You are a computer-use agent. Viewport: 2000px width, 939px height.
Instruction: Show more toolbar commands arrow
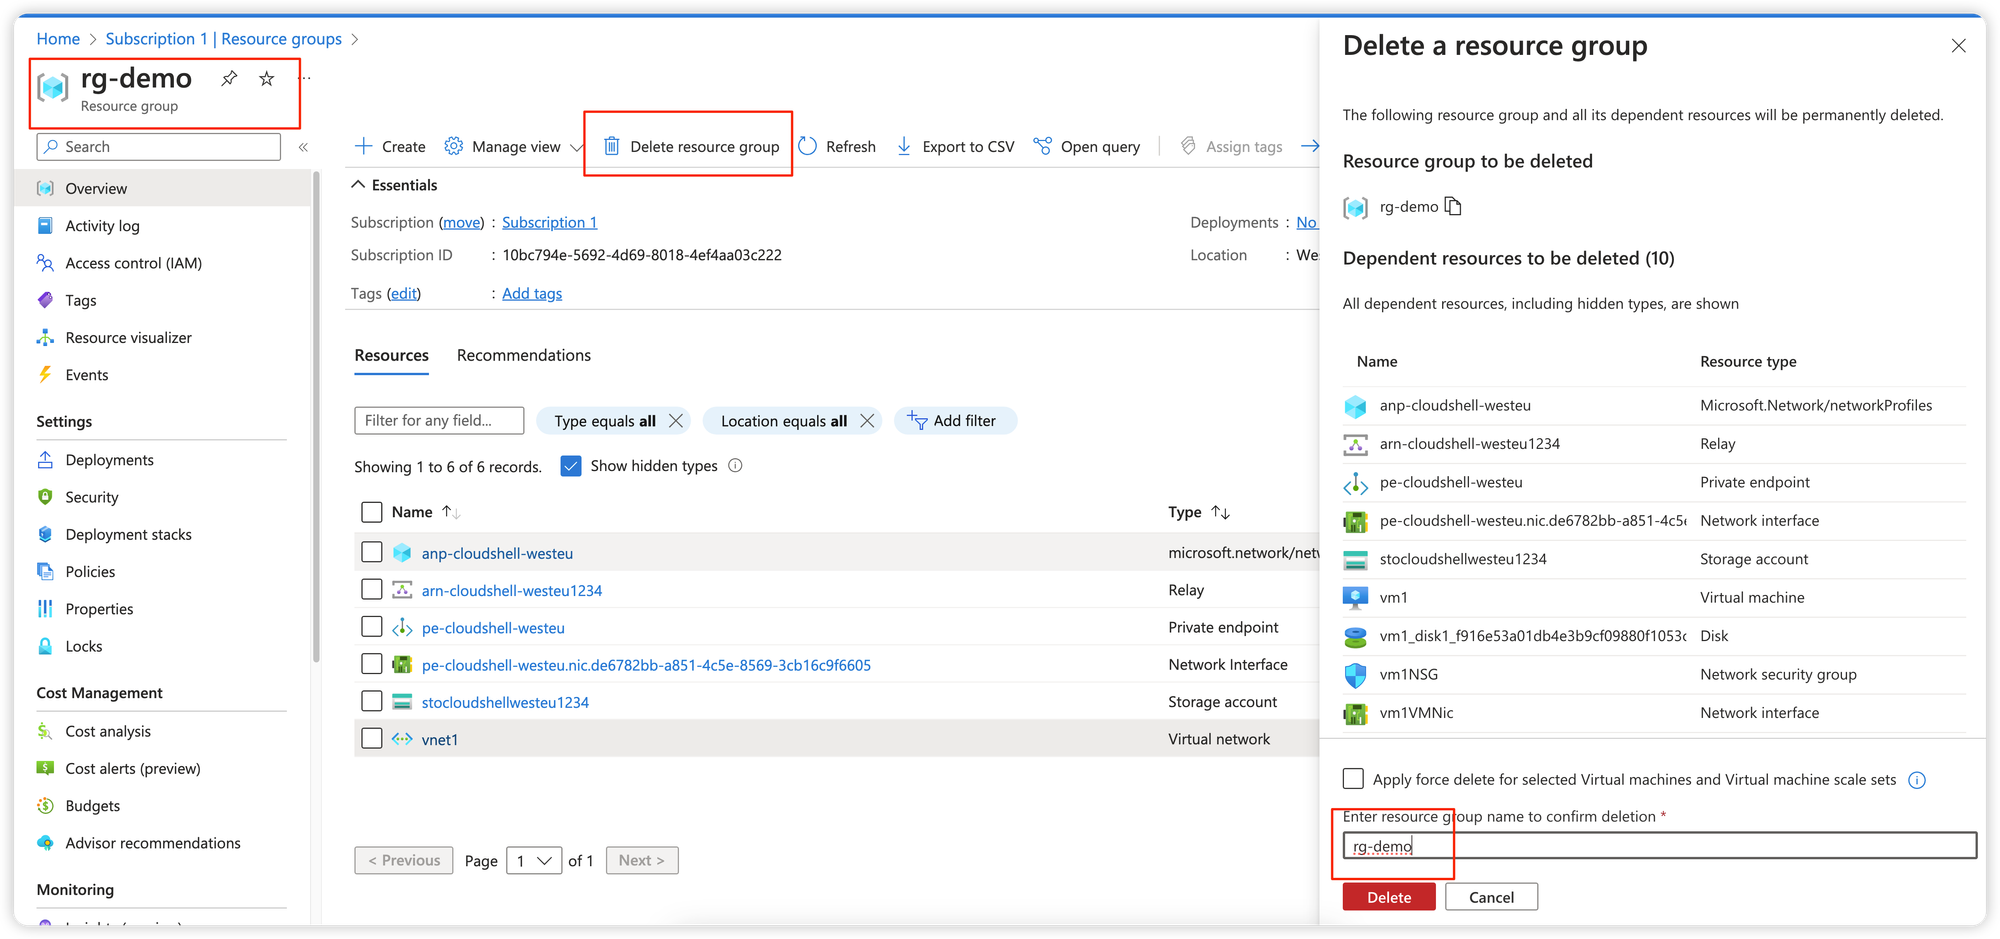pyautogui.click(x=1309, y=146)
